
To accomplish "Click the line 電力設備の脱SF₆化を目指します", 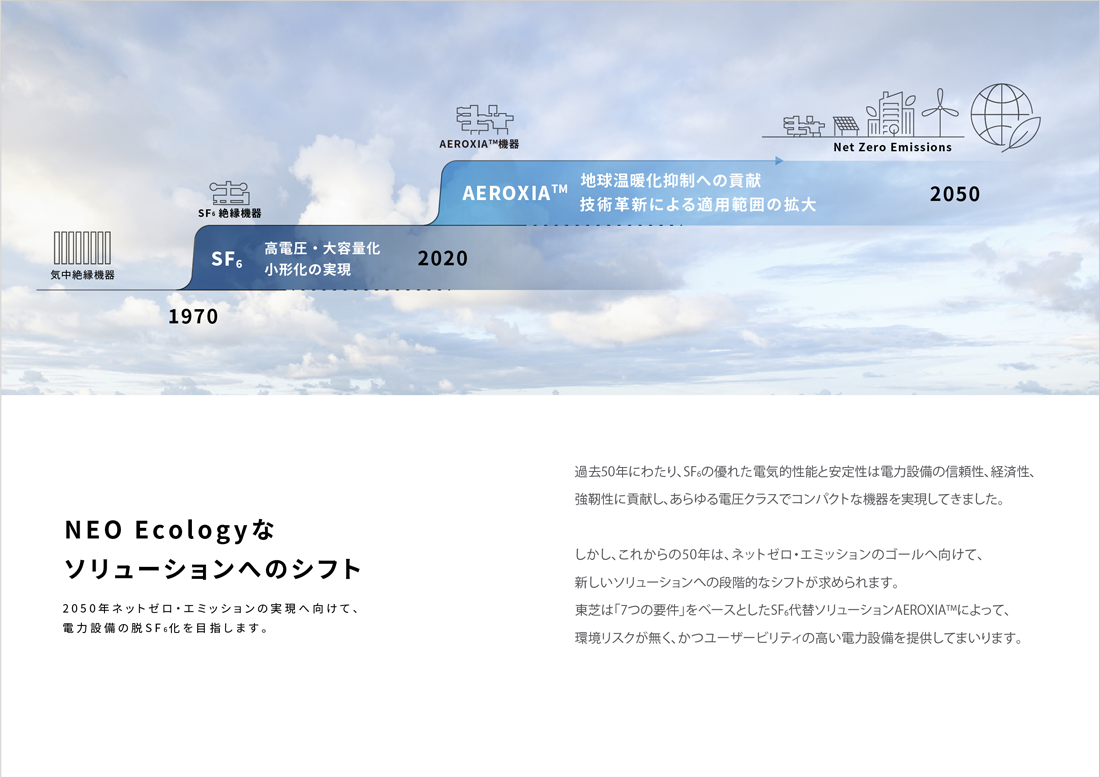I will (x=166, y=628).
